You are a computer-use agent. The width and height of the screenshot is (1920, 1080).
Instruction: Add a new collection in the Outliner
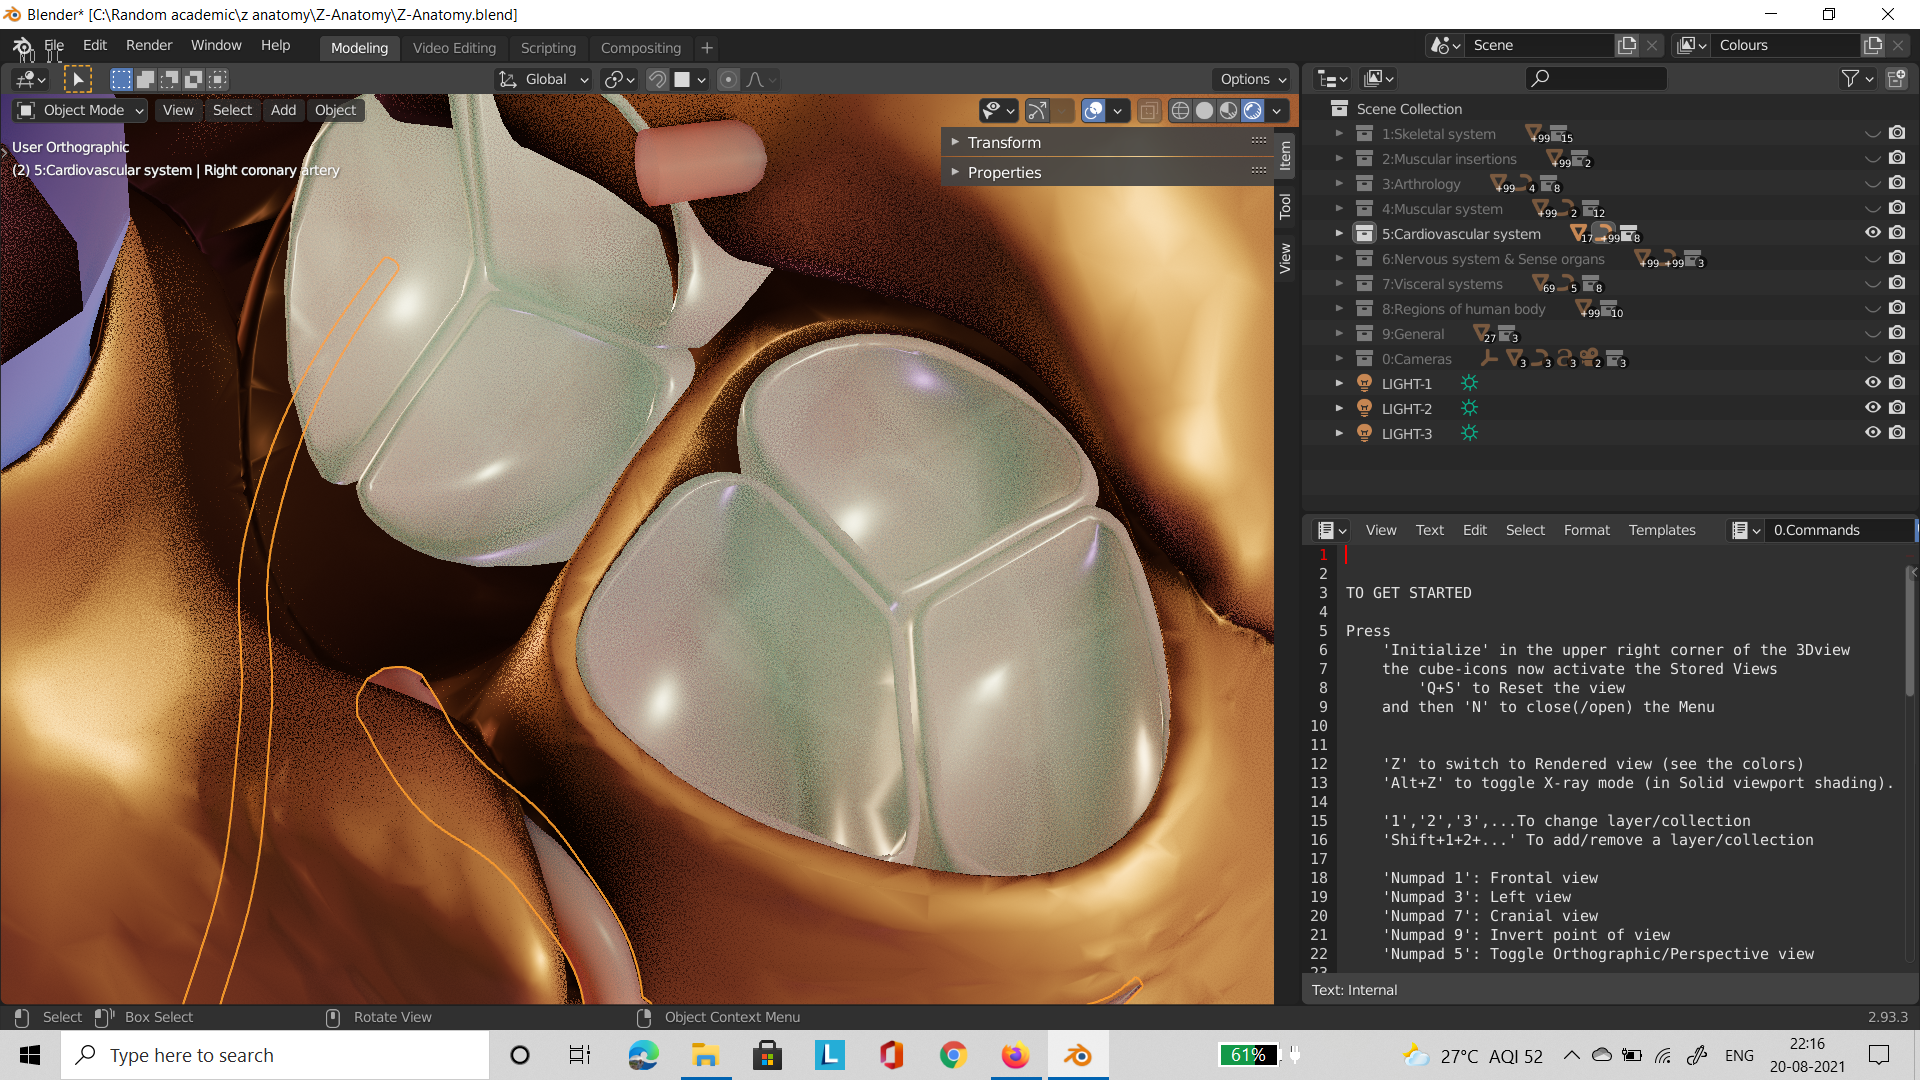(x=1896, y=78)
